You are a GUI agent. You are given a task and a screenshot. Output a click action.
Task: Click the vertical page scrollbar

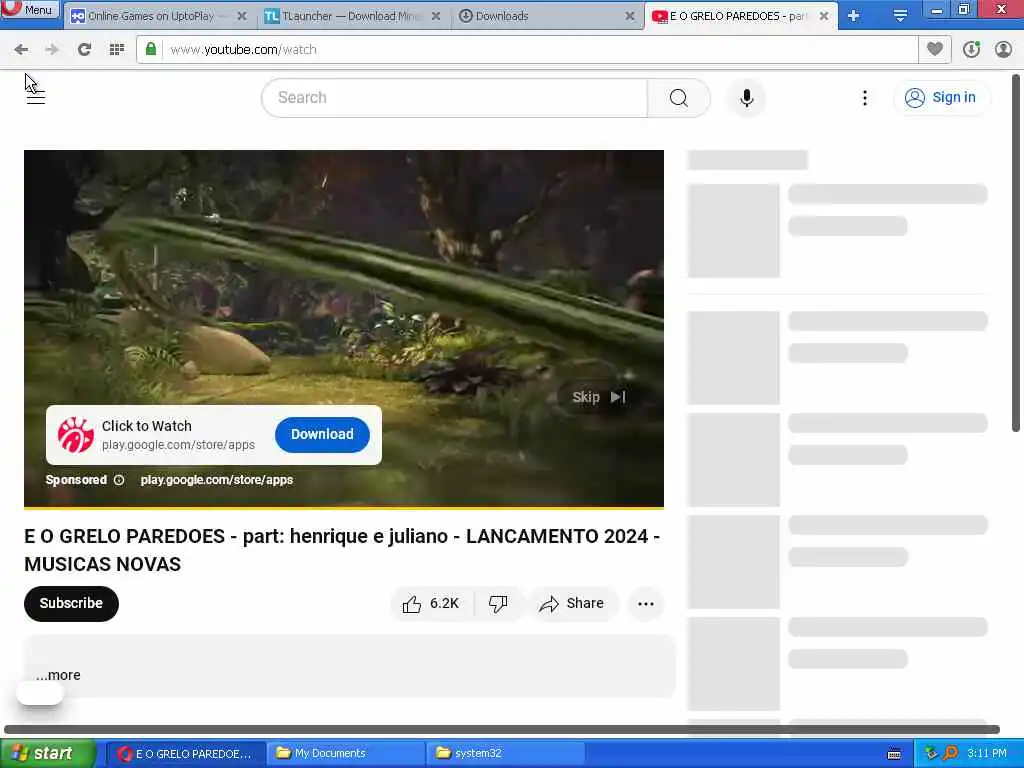pos(1016,253)
